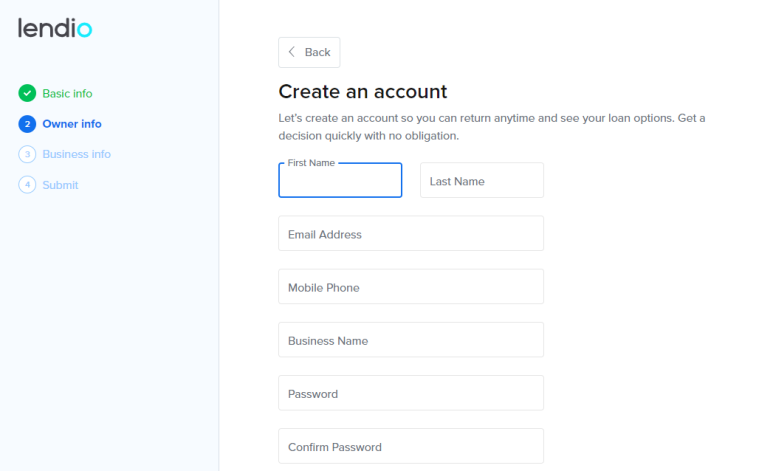Click the green Basic info checkmark icon
Viewport: 773px width, 471px height.
tap(27, 93)
